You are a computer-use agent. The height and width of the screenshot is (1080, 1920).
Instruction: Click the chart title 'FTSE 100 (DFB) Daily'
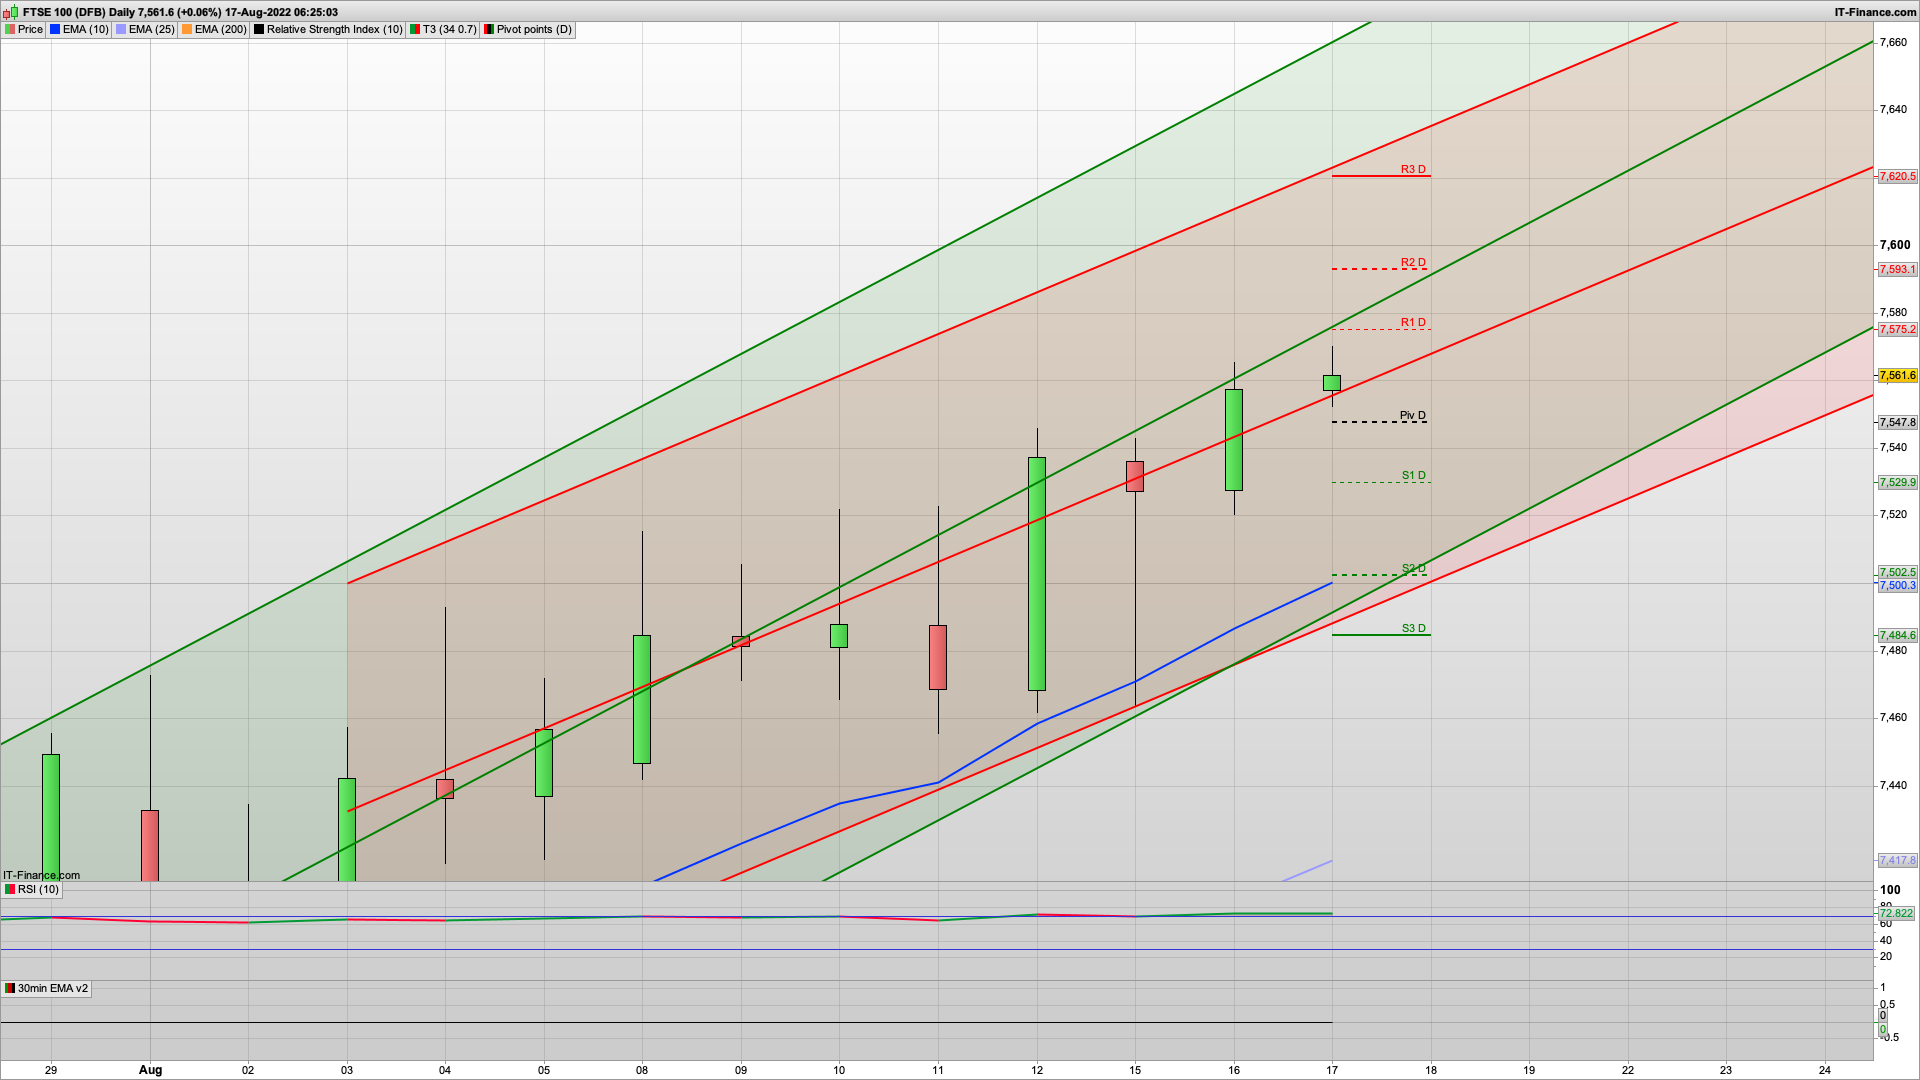coord(79,12)
